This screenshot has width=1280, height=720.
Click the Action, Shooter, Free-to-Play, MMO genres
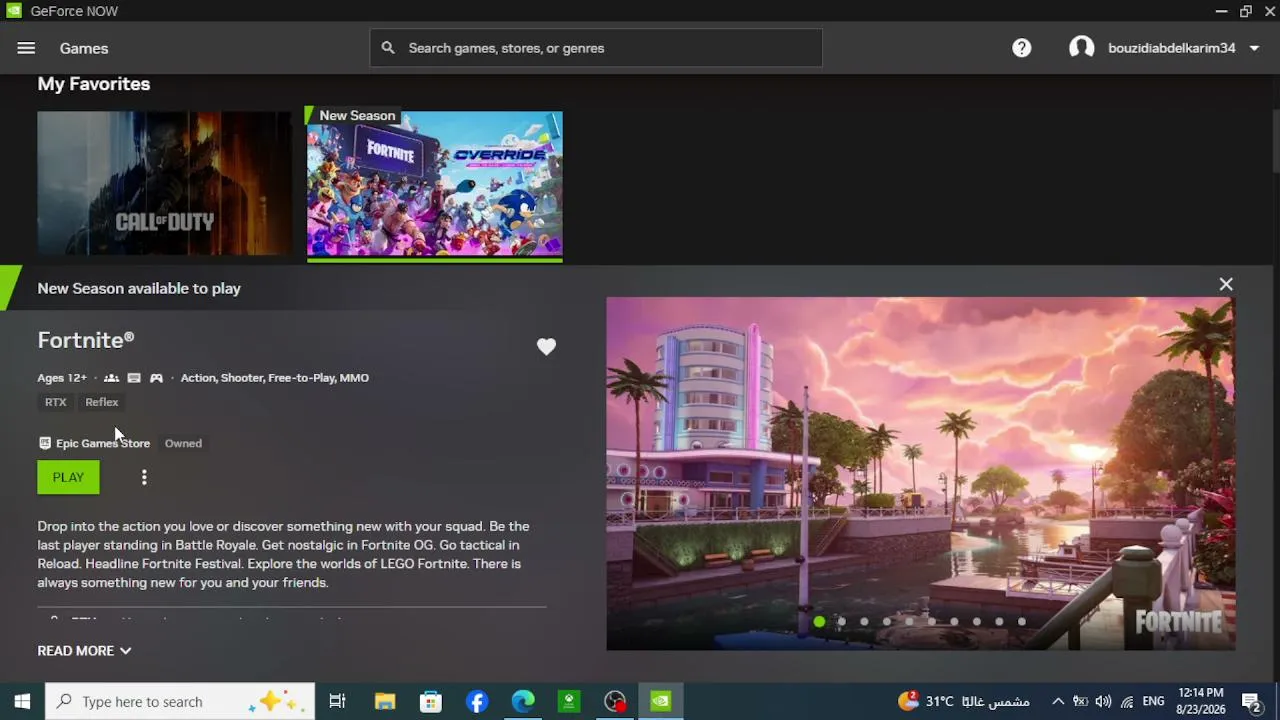[274, 378]
